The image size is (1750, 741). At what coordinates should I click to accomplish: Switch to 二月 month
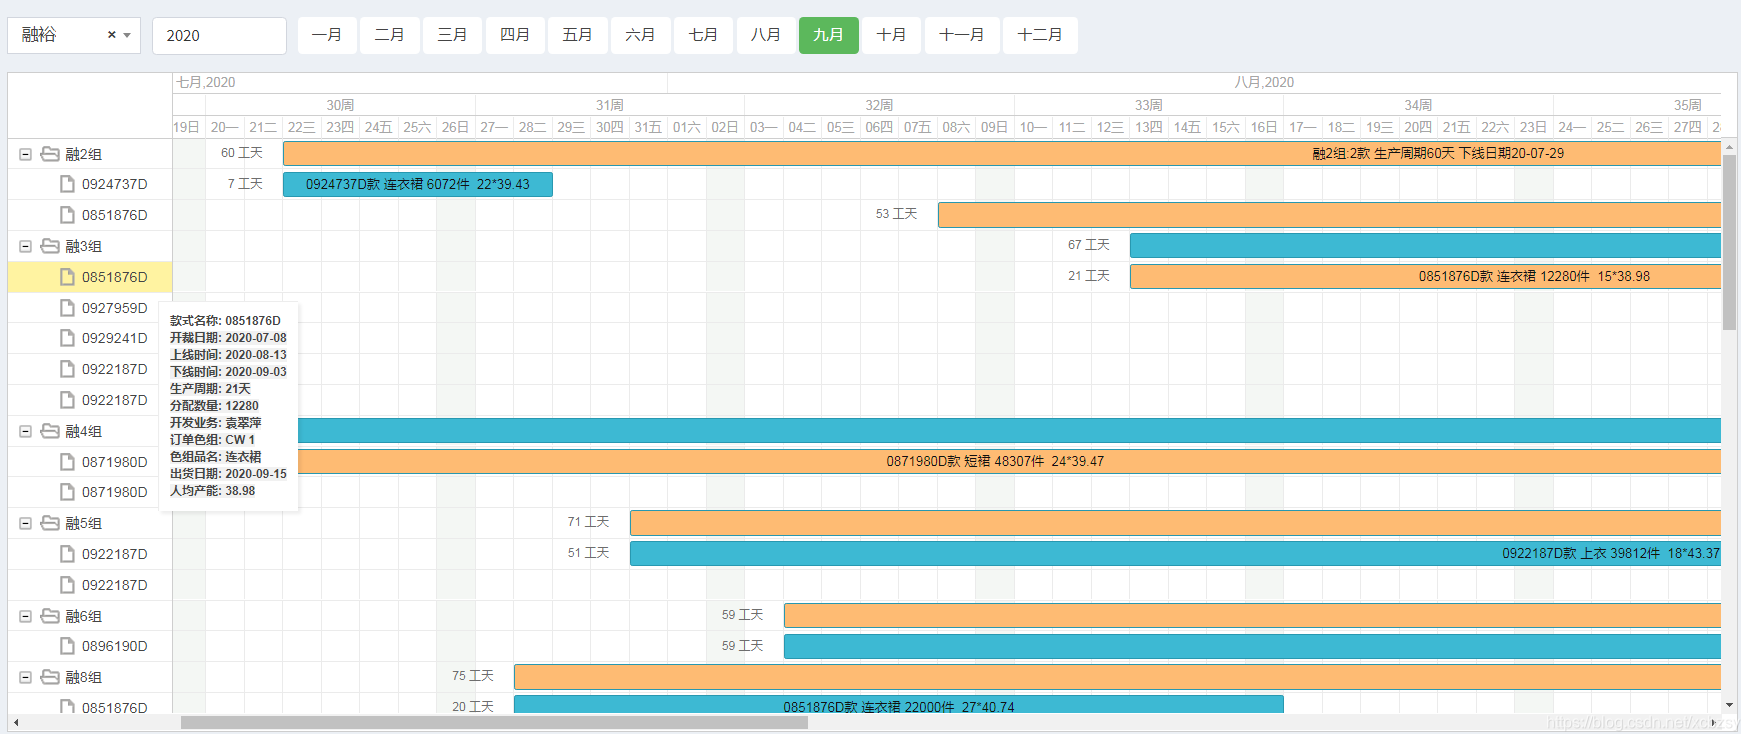[x=390, y=35]
